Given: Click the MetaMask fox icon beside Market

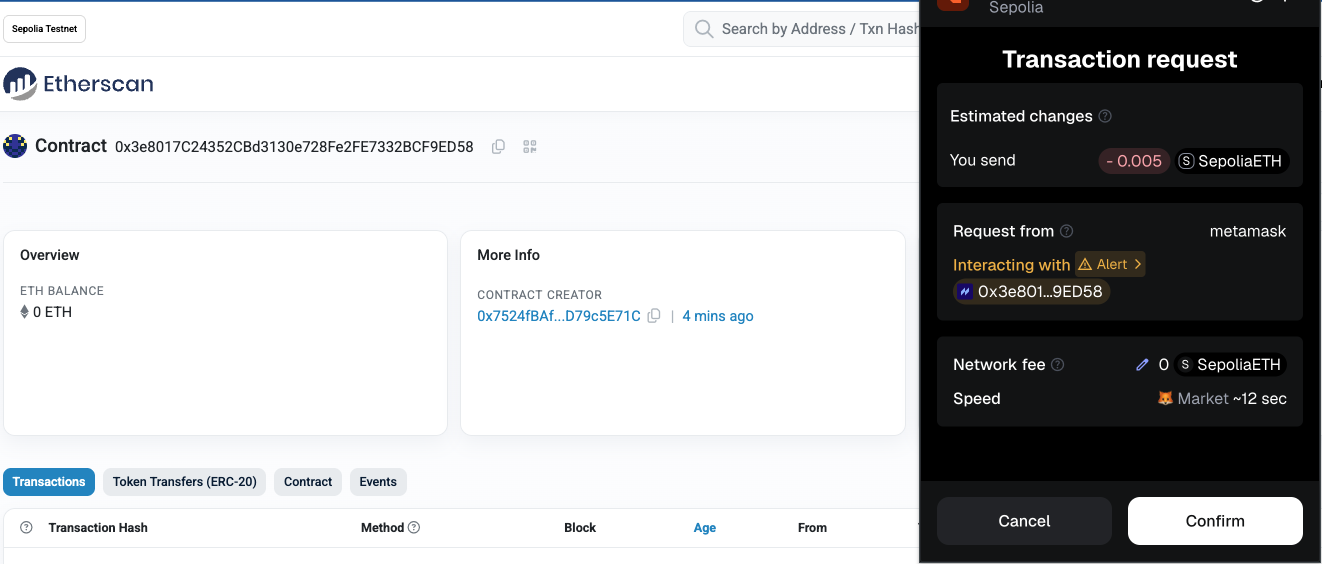Looking at the screenshot, I should click(1165, 398).
